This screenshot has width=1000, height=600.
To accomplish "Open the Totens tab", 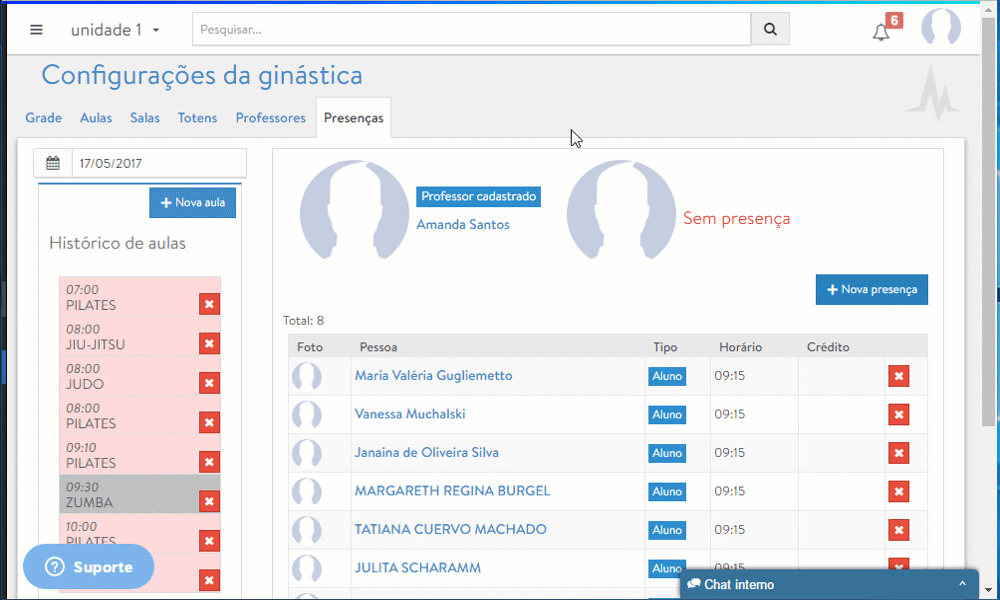I will (197, 118).
